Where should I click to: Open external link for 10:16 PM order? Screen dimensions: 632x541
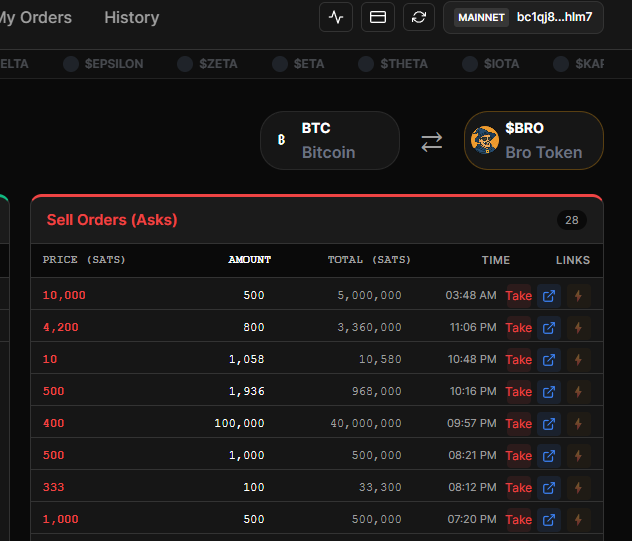549,392
